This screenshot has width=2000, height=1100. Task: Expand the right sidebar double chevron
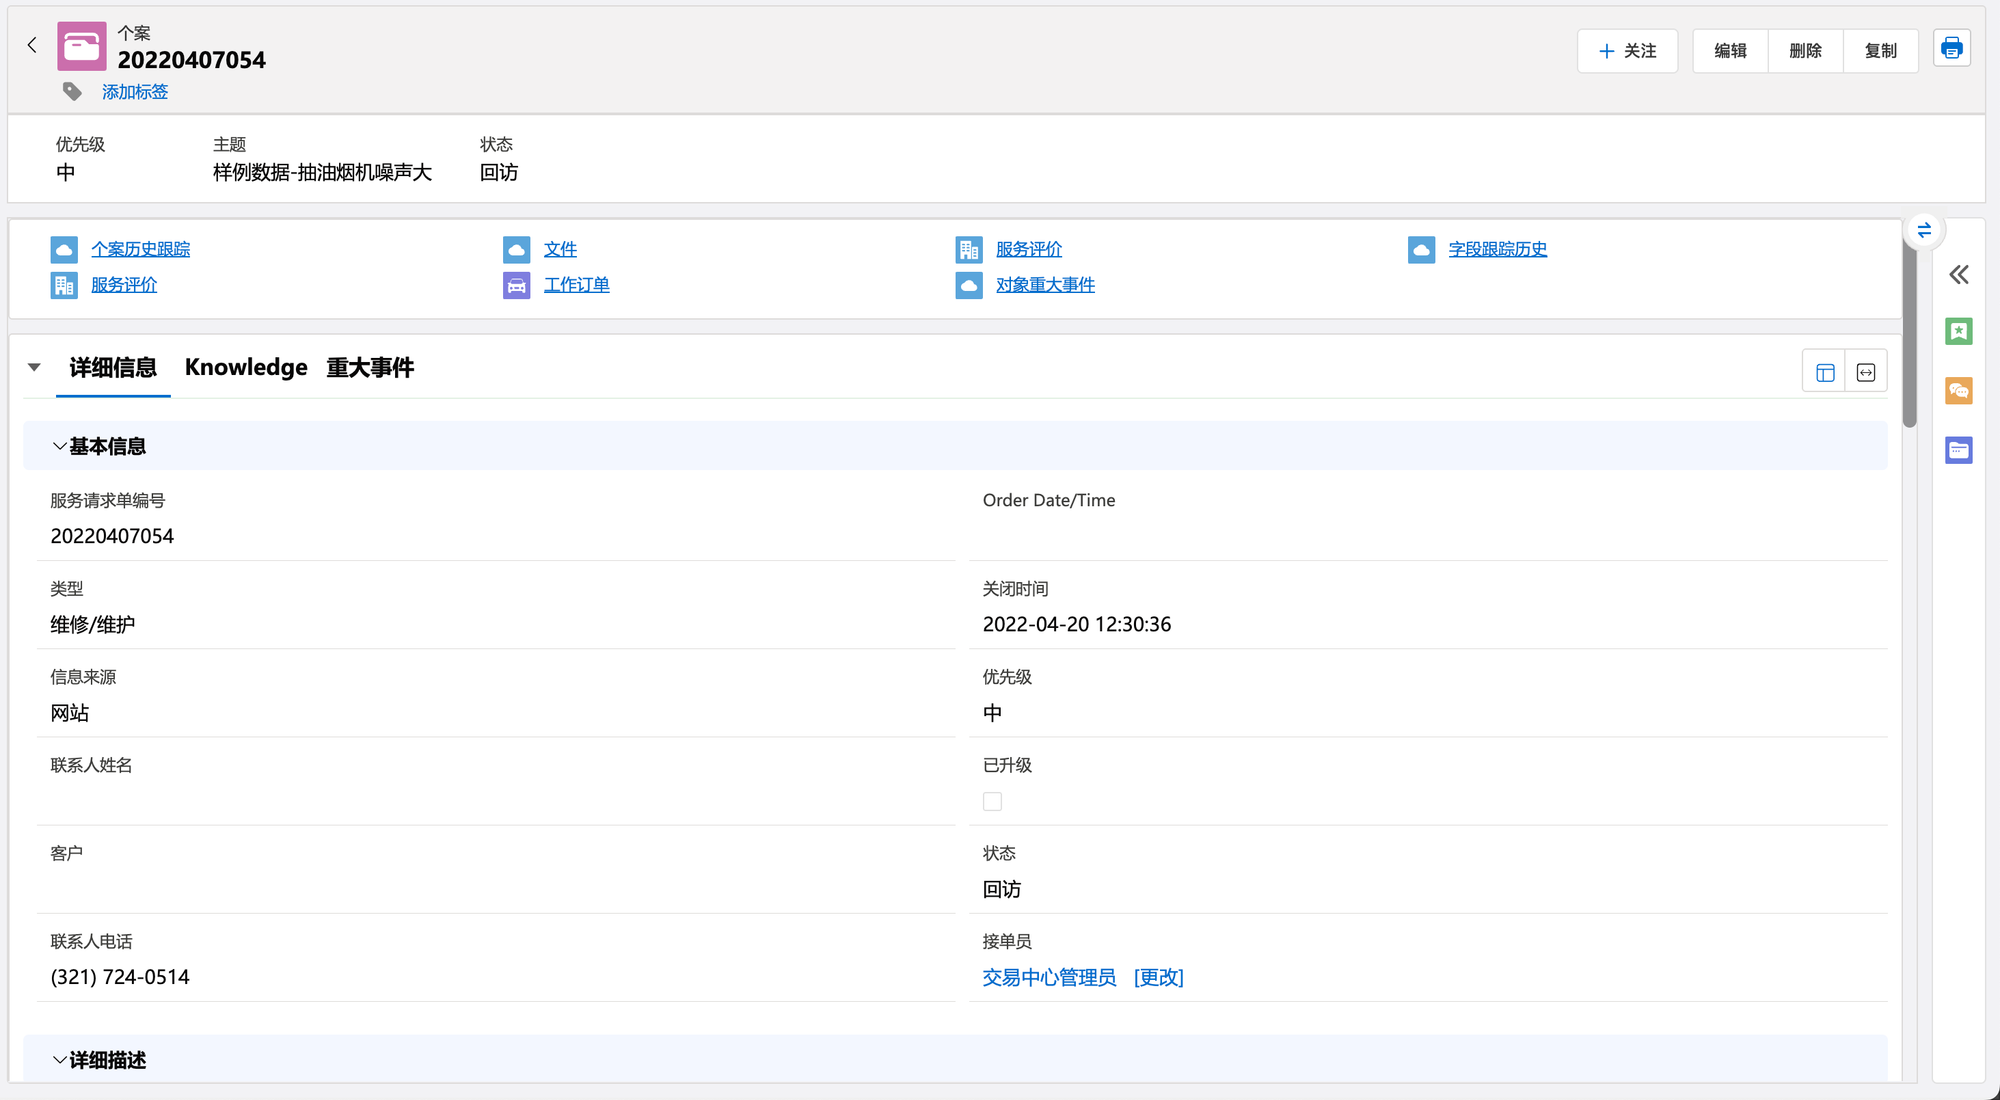[1958, 275]
